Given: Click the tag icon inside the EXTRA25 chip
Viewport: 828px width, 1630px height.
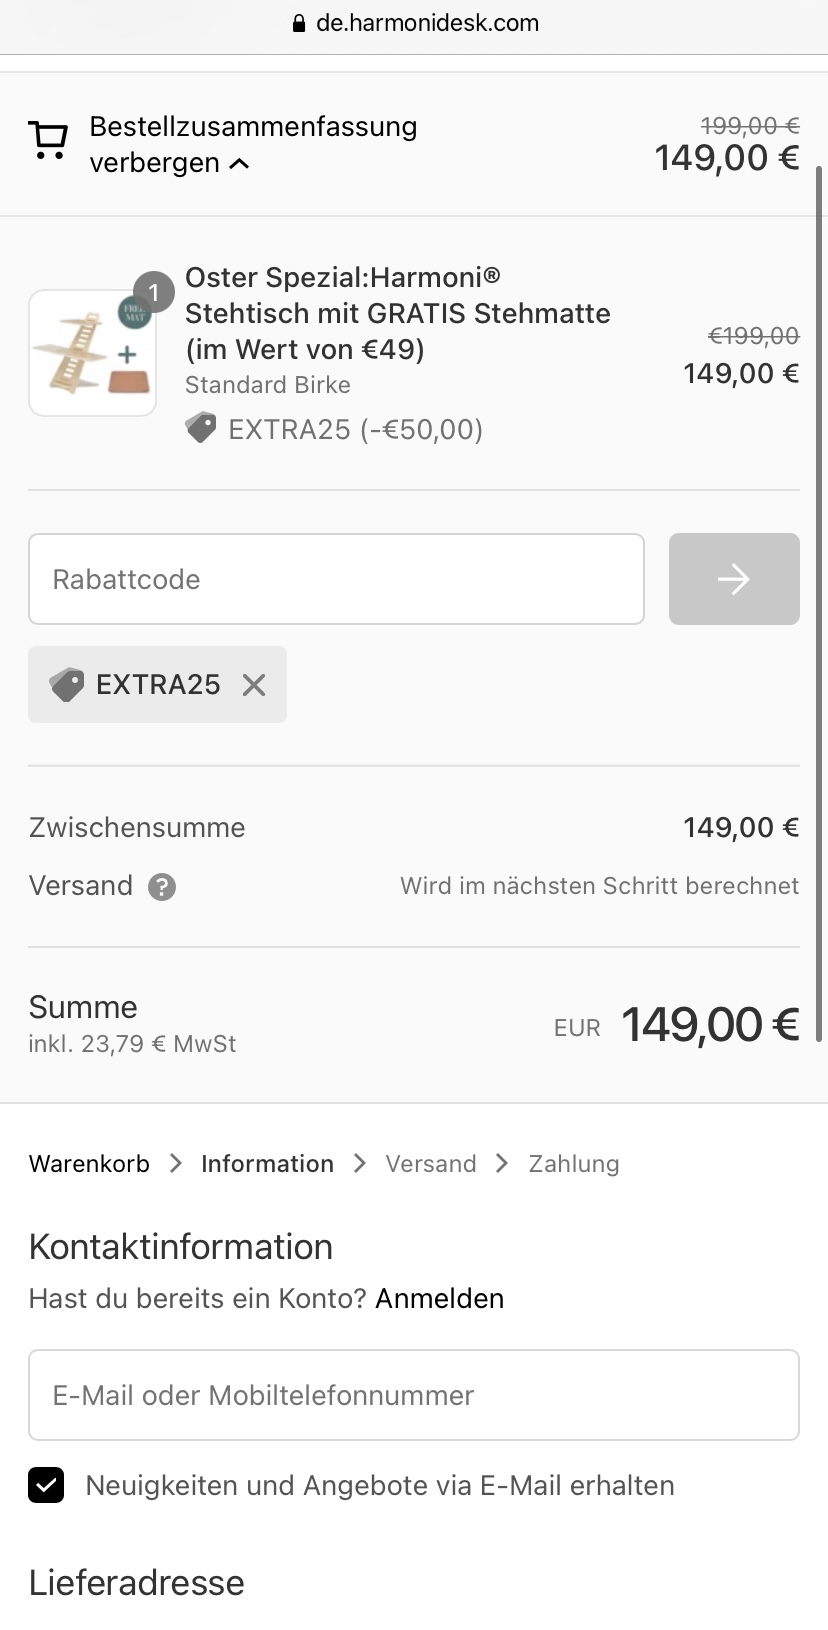Looking at the screenshot, I should tap(66, 684).
